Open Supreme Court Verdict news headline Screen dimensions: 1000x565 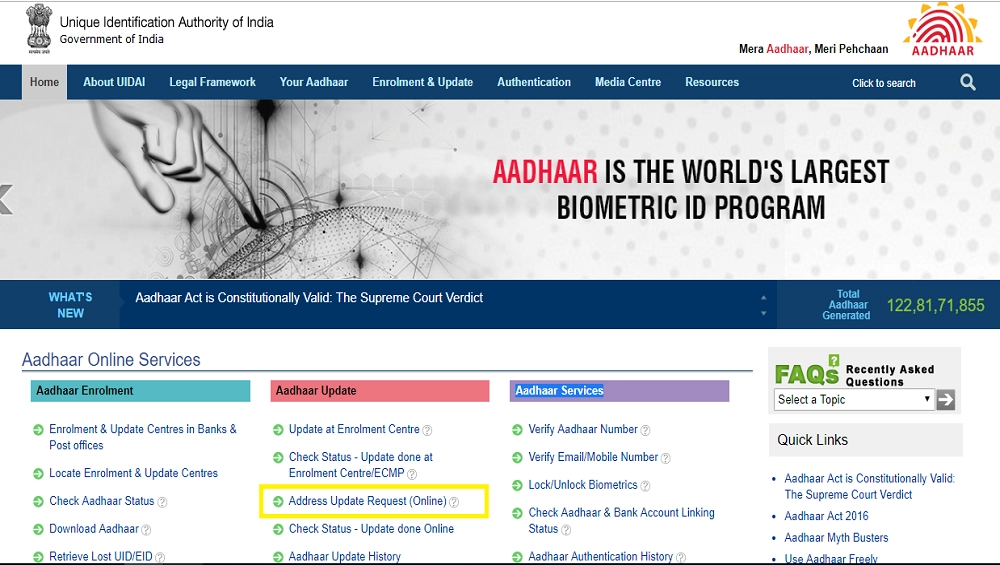pyautogui.click(x=309, y=298)
